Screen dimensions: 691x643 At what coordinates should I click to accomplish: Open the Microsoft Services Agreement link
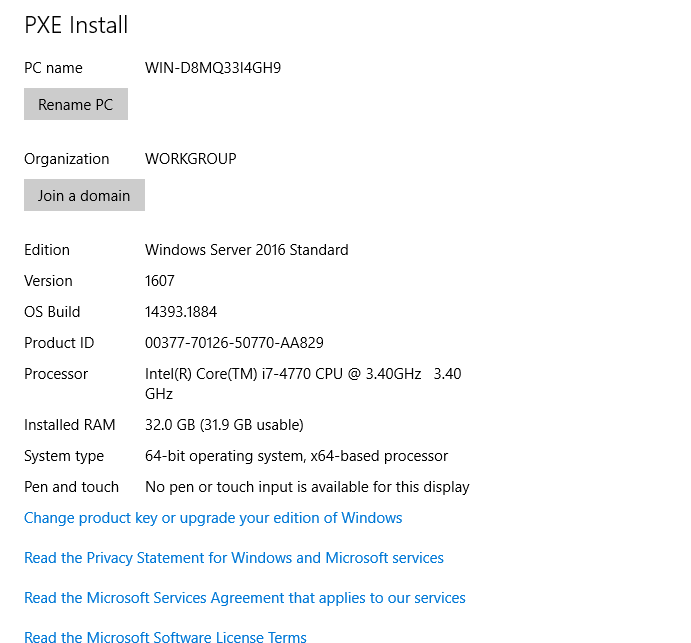245,598
